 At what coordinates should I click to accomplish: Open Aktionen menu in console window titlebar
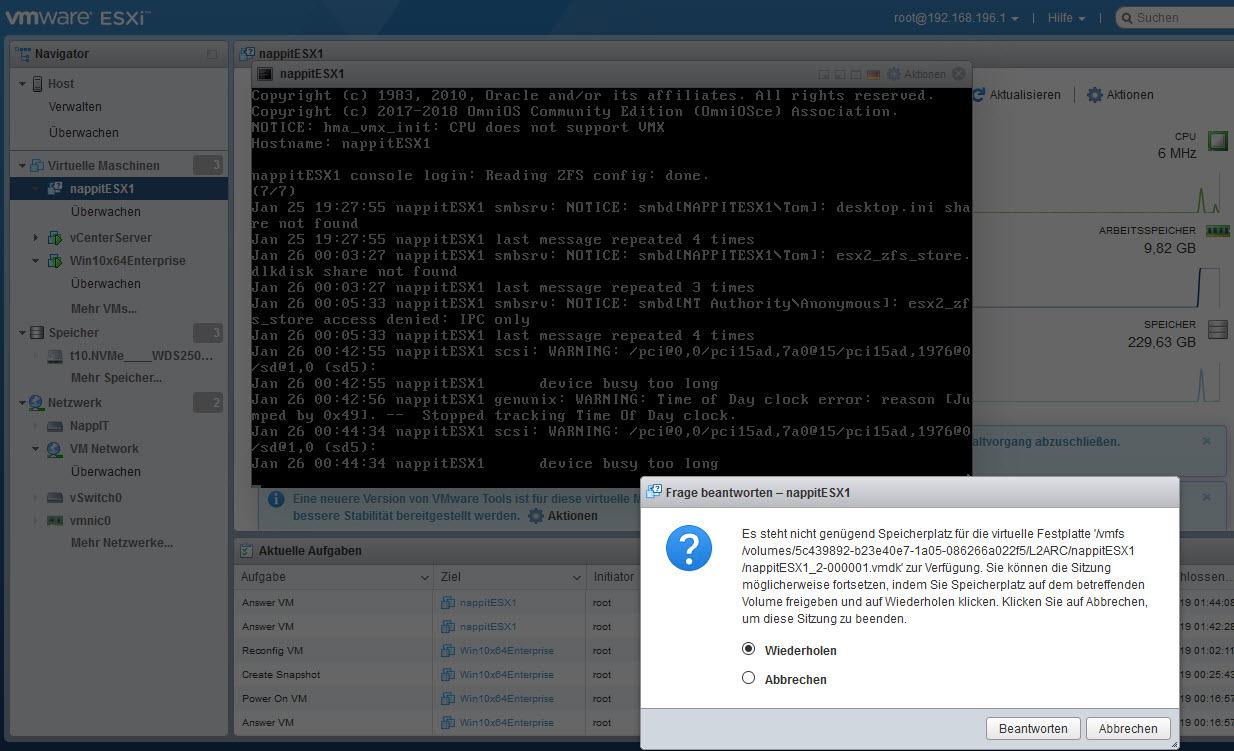point(916,74)
